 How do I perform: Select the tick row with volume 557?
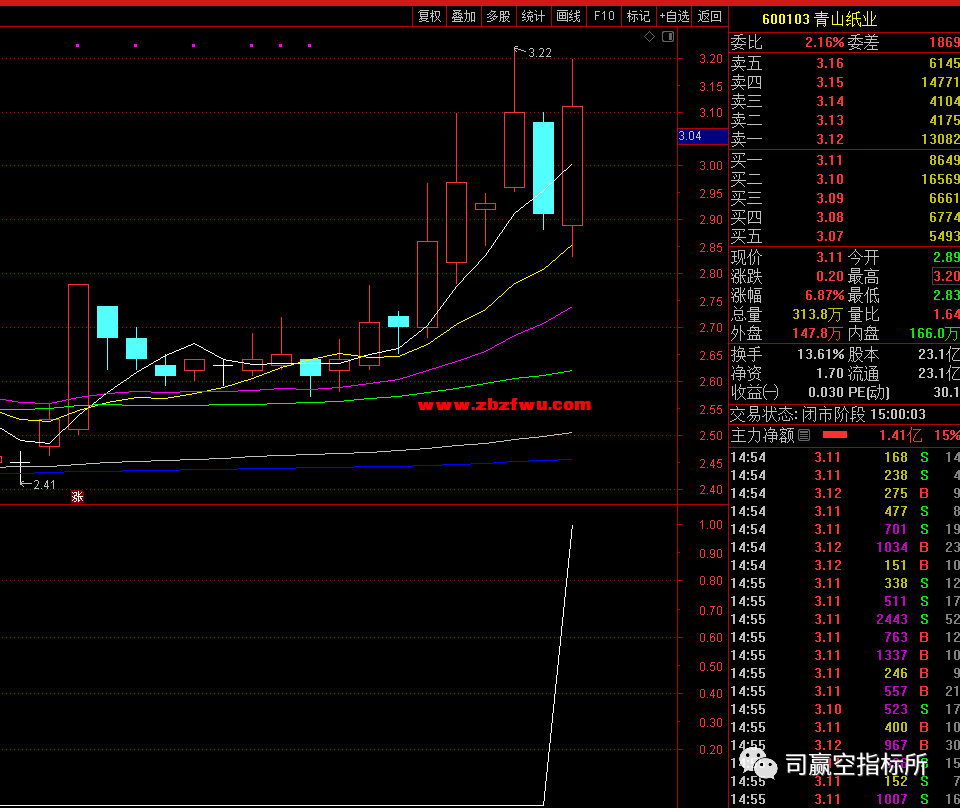[844, 691]
